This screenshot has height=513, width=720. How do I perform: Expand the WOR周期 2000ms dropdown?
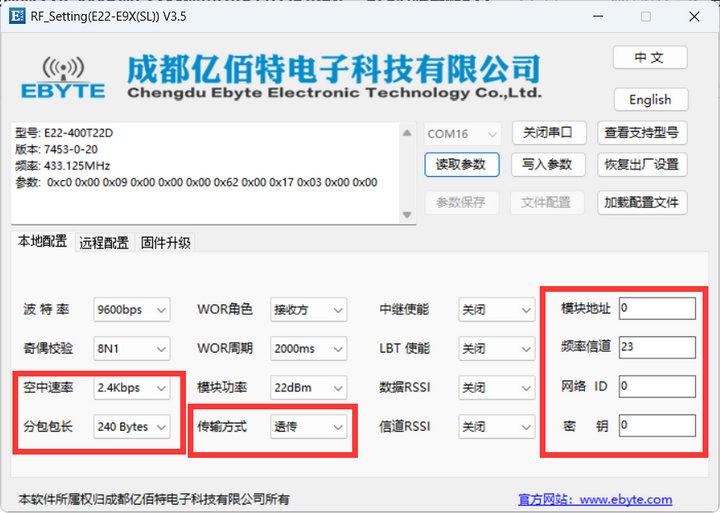309,349
